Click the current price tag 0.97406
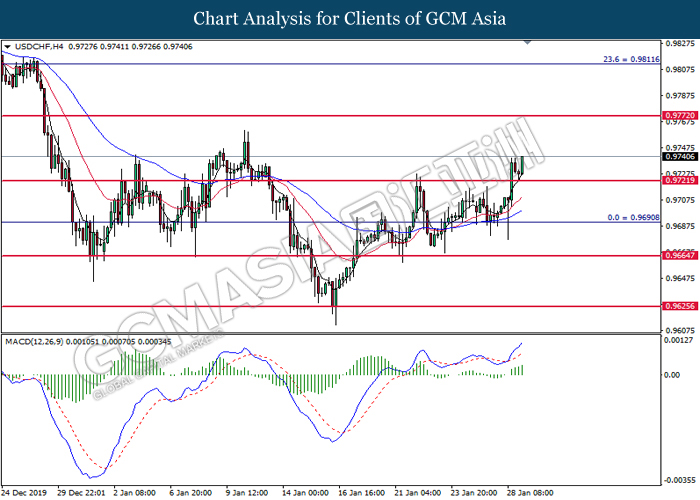The width and height of the screenshot is (700, 500). [x=676, y=156]
